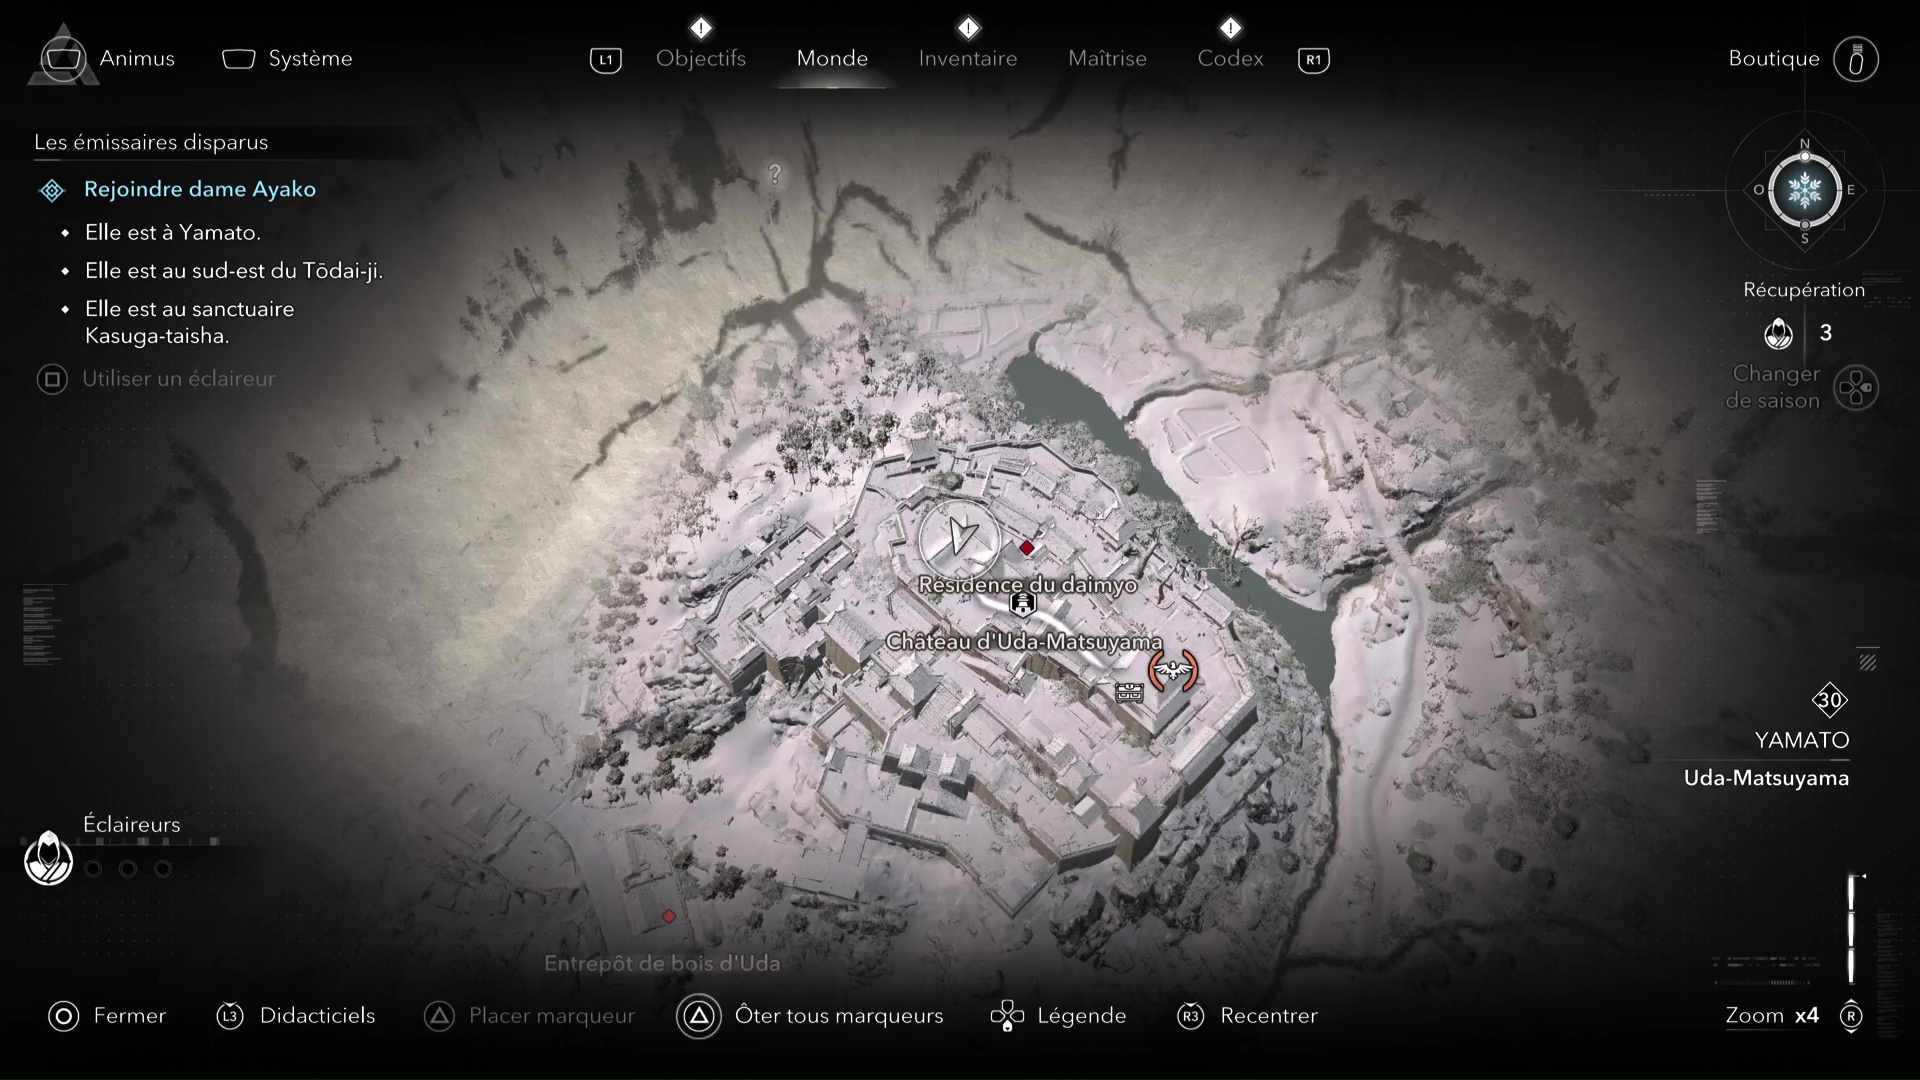
Task: Click the Château d'Uda-Matsuyama label
Action: point(1024,642)
